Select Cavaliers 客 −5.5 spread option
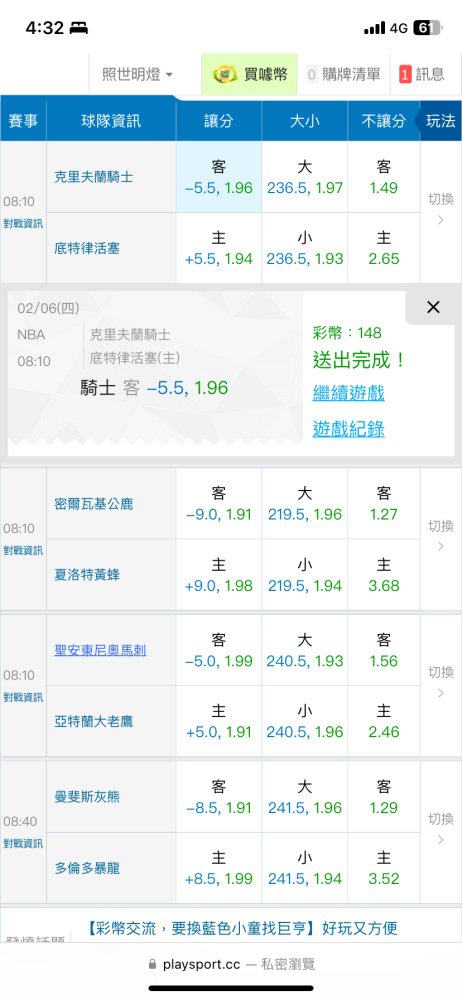The height and width of the screenshot is (1000, 462). click(x=219, y=177)
